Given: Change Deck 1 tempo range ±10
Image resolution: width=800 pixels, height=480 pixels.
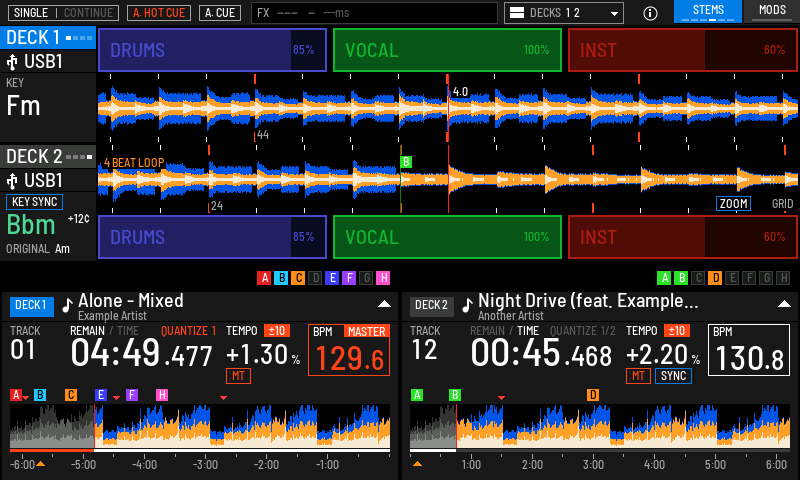Looking at the screenshot, I should 277,331.
